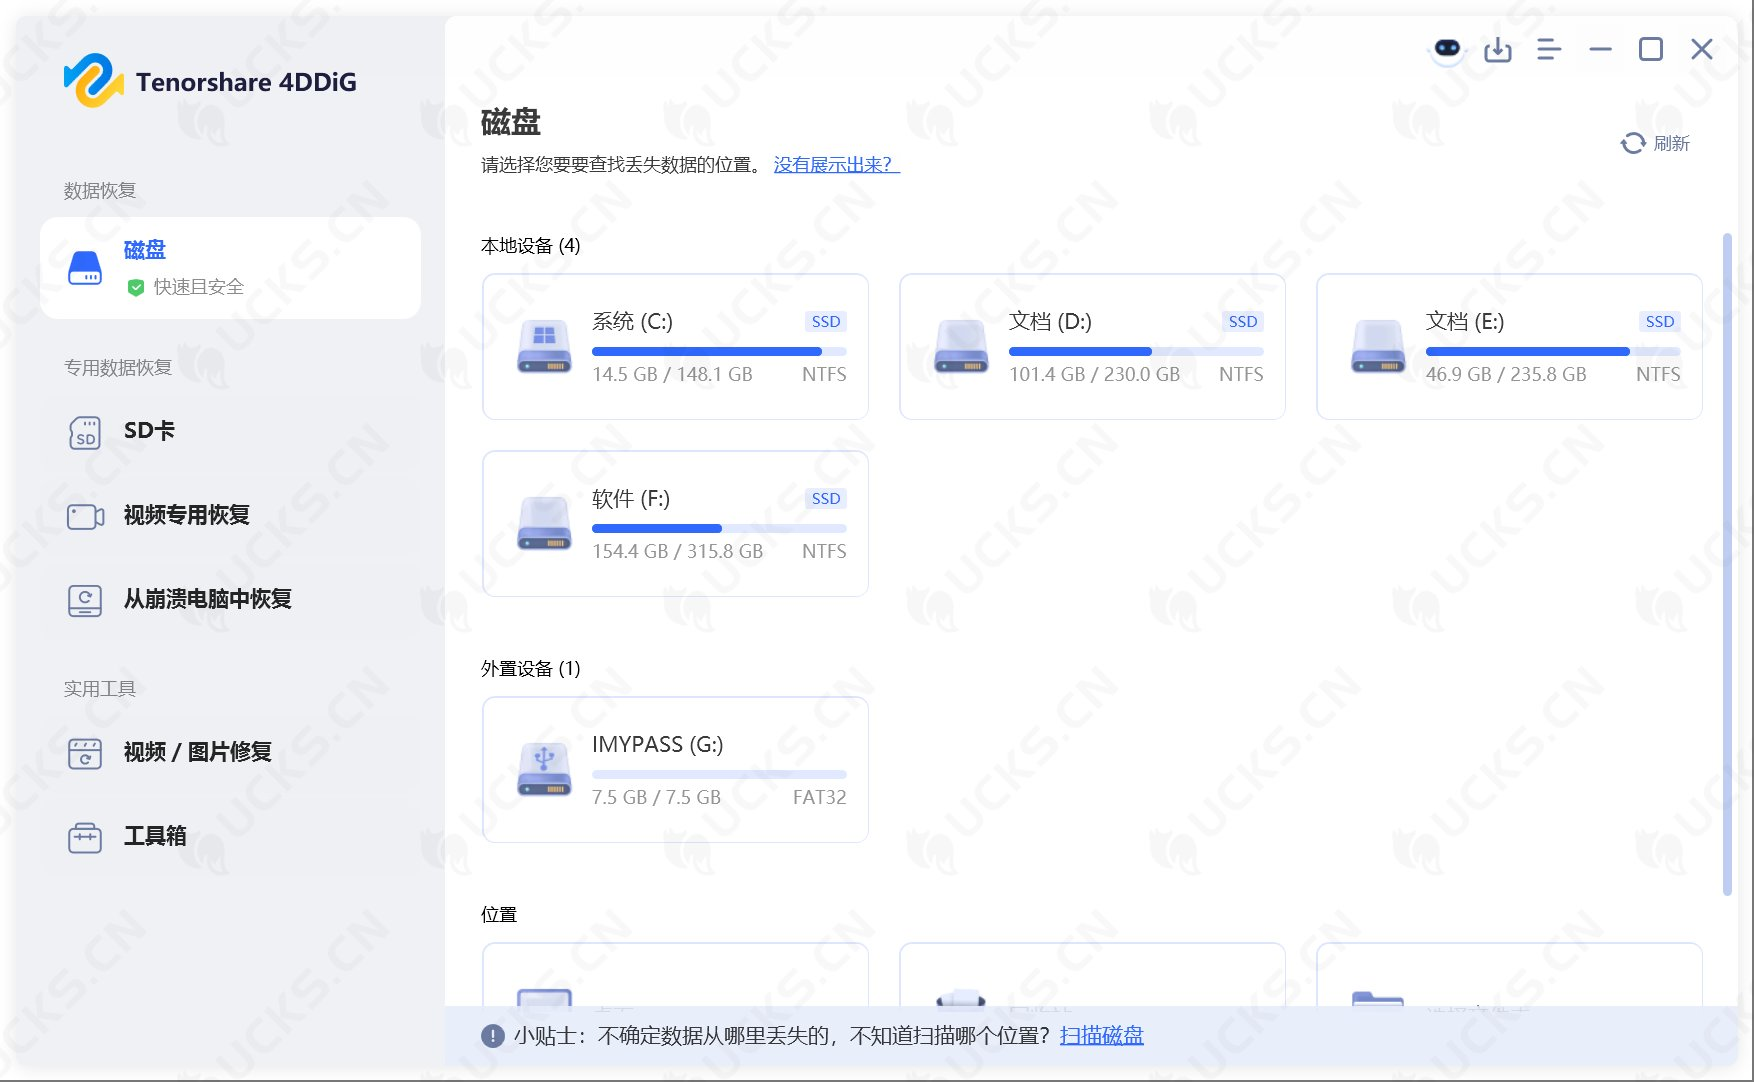Click the SSD badge on 文档 (D:)
This screenshot has width=1754, height=1082.
(1243, 321)
